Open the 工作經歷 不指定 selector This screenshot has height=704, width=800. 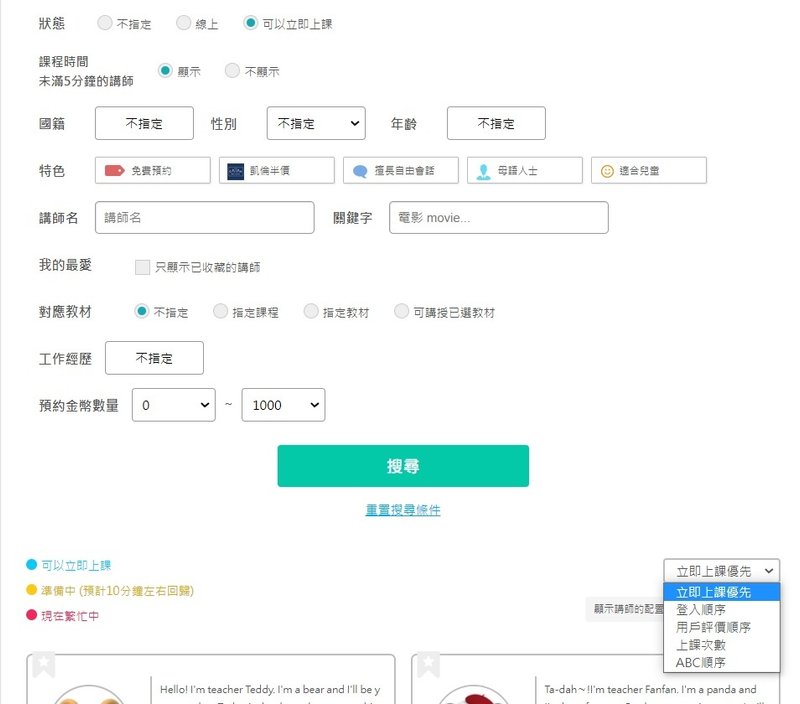coord(154,358)
